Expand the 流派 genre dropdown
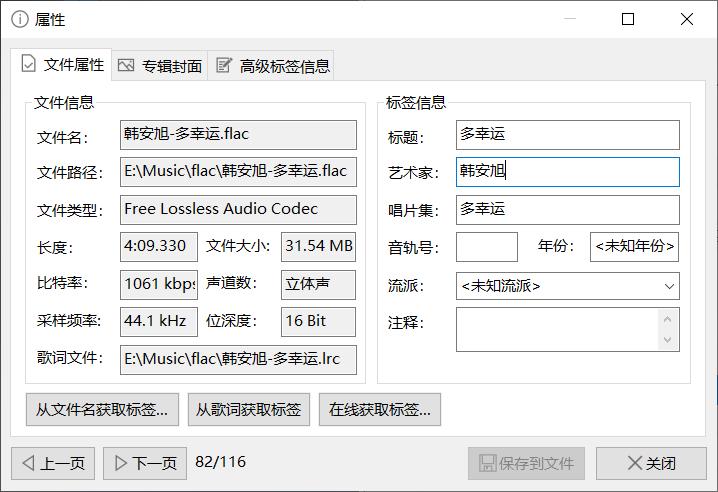 (x=669, y=286)
